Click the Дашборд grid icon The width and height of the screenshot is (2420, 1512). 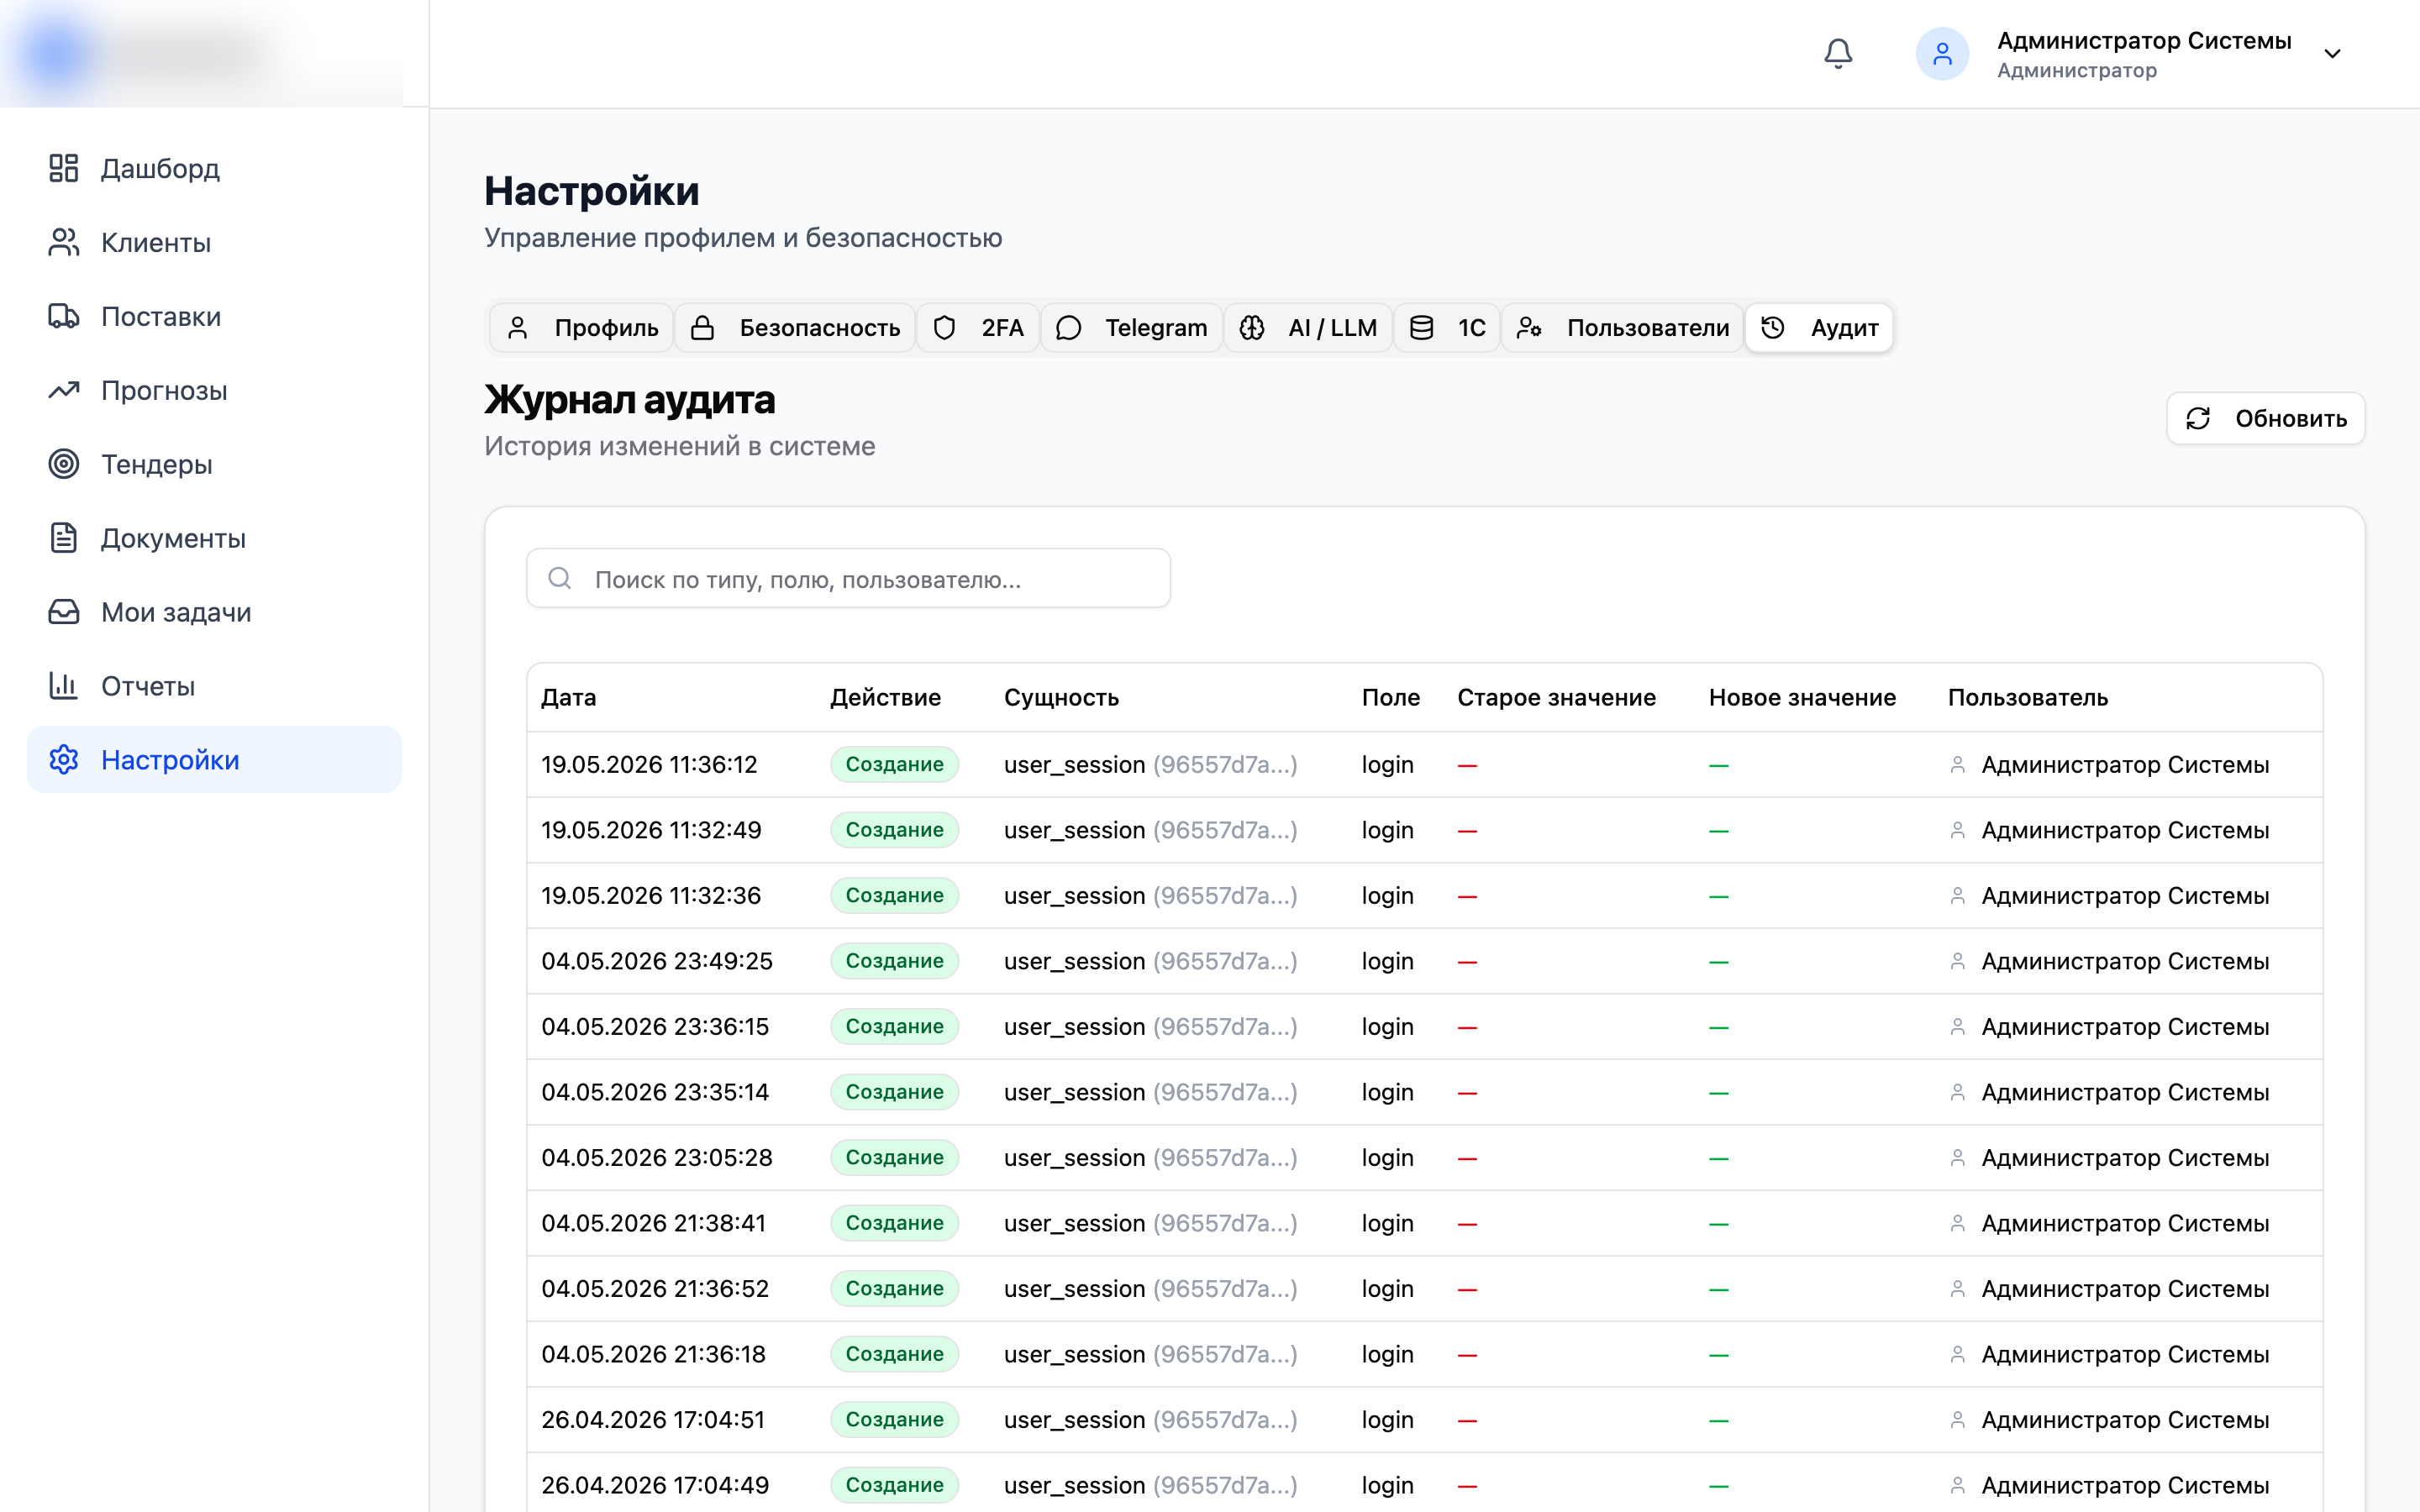click(x=64, y=168)
